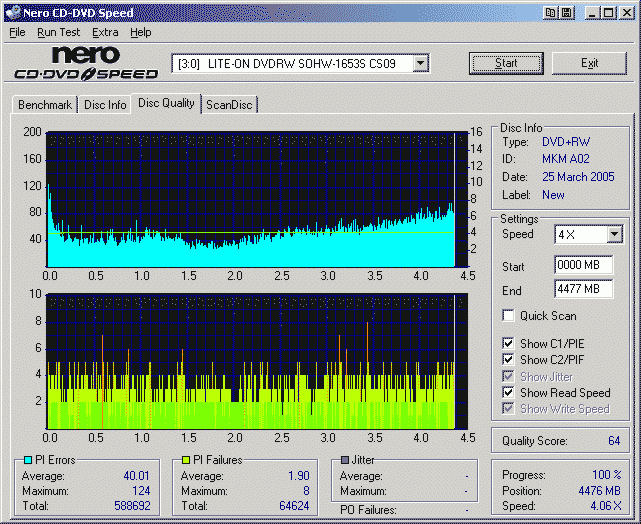Open the File menu
Screen dimensions: 641x524
coord(17,32)
